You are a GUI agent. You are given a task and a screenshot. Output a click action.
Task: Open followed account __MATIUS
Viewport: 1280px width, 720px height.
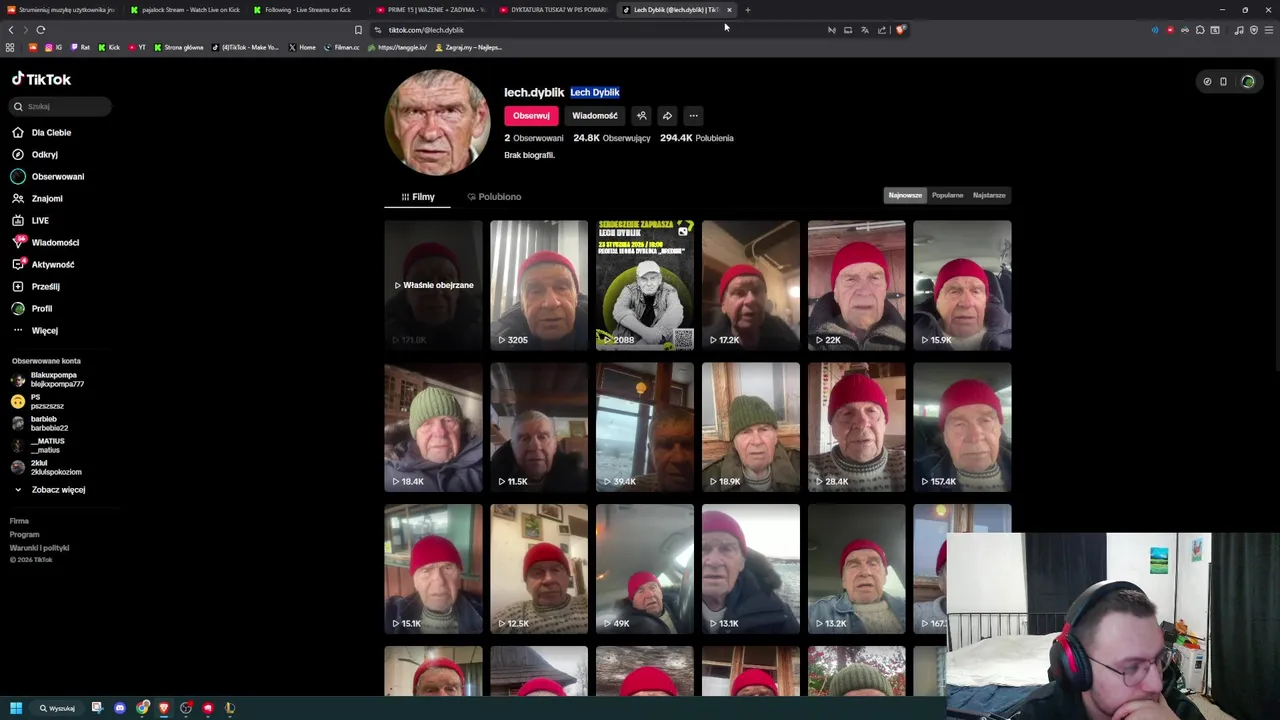point(38,445)
